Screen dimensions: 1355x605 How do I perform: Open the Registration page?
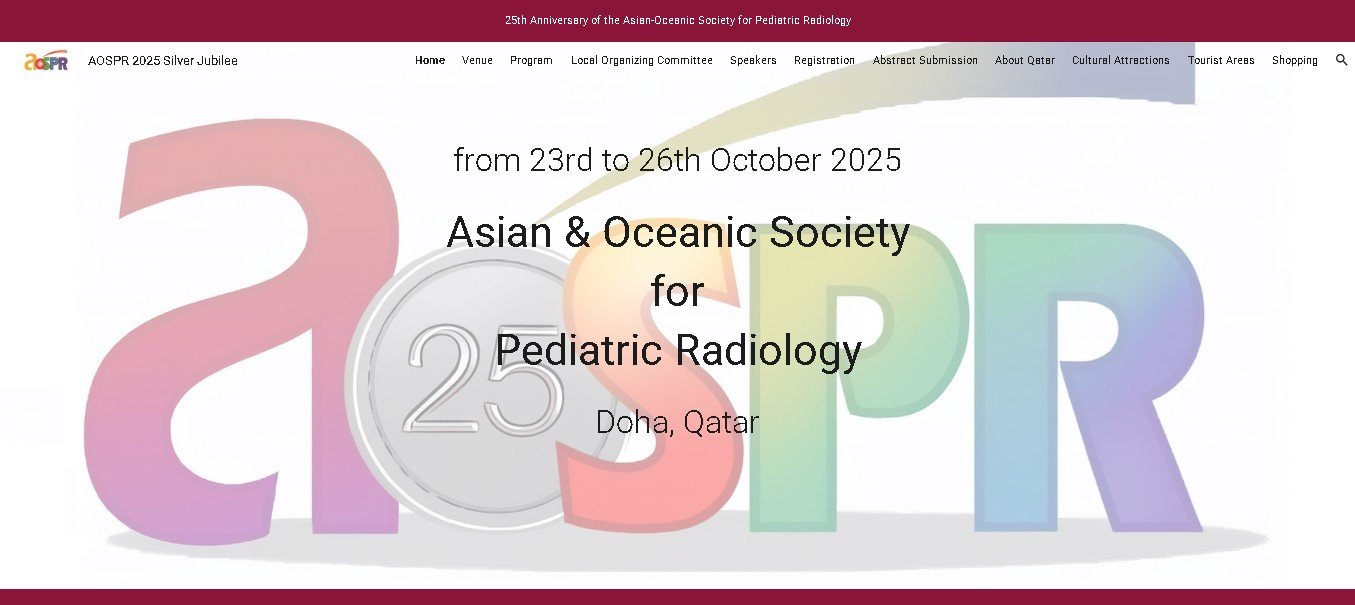pyautogui.click(x=824, y=60)
